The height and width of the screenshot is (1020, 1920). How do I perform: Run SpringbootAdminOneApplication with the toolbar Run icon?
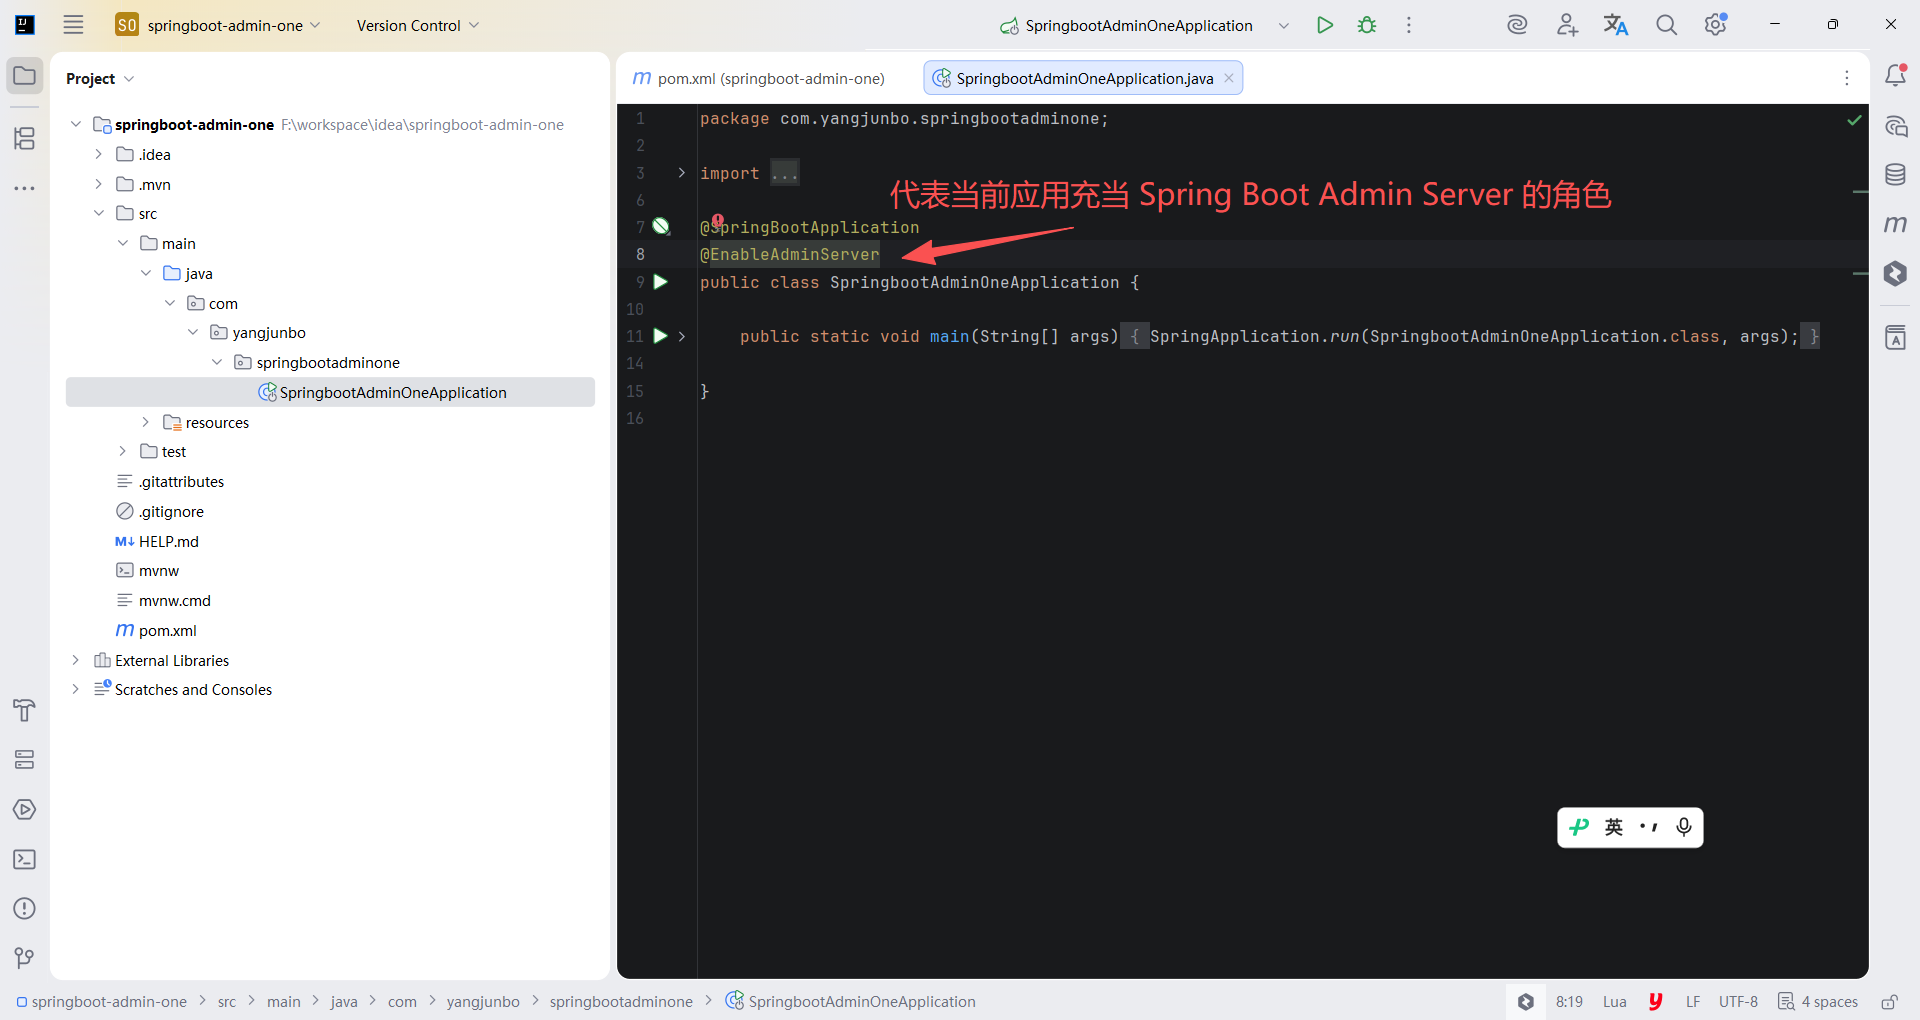(1325, 25)
